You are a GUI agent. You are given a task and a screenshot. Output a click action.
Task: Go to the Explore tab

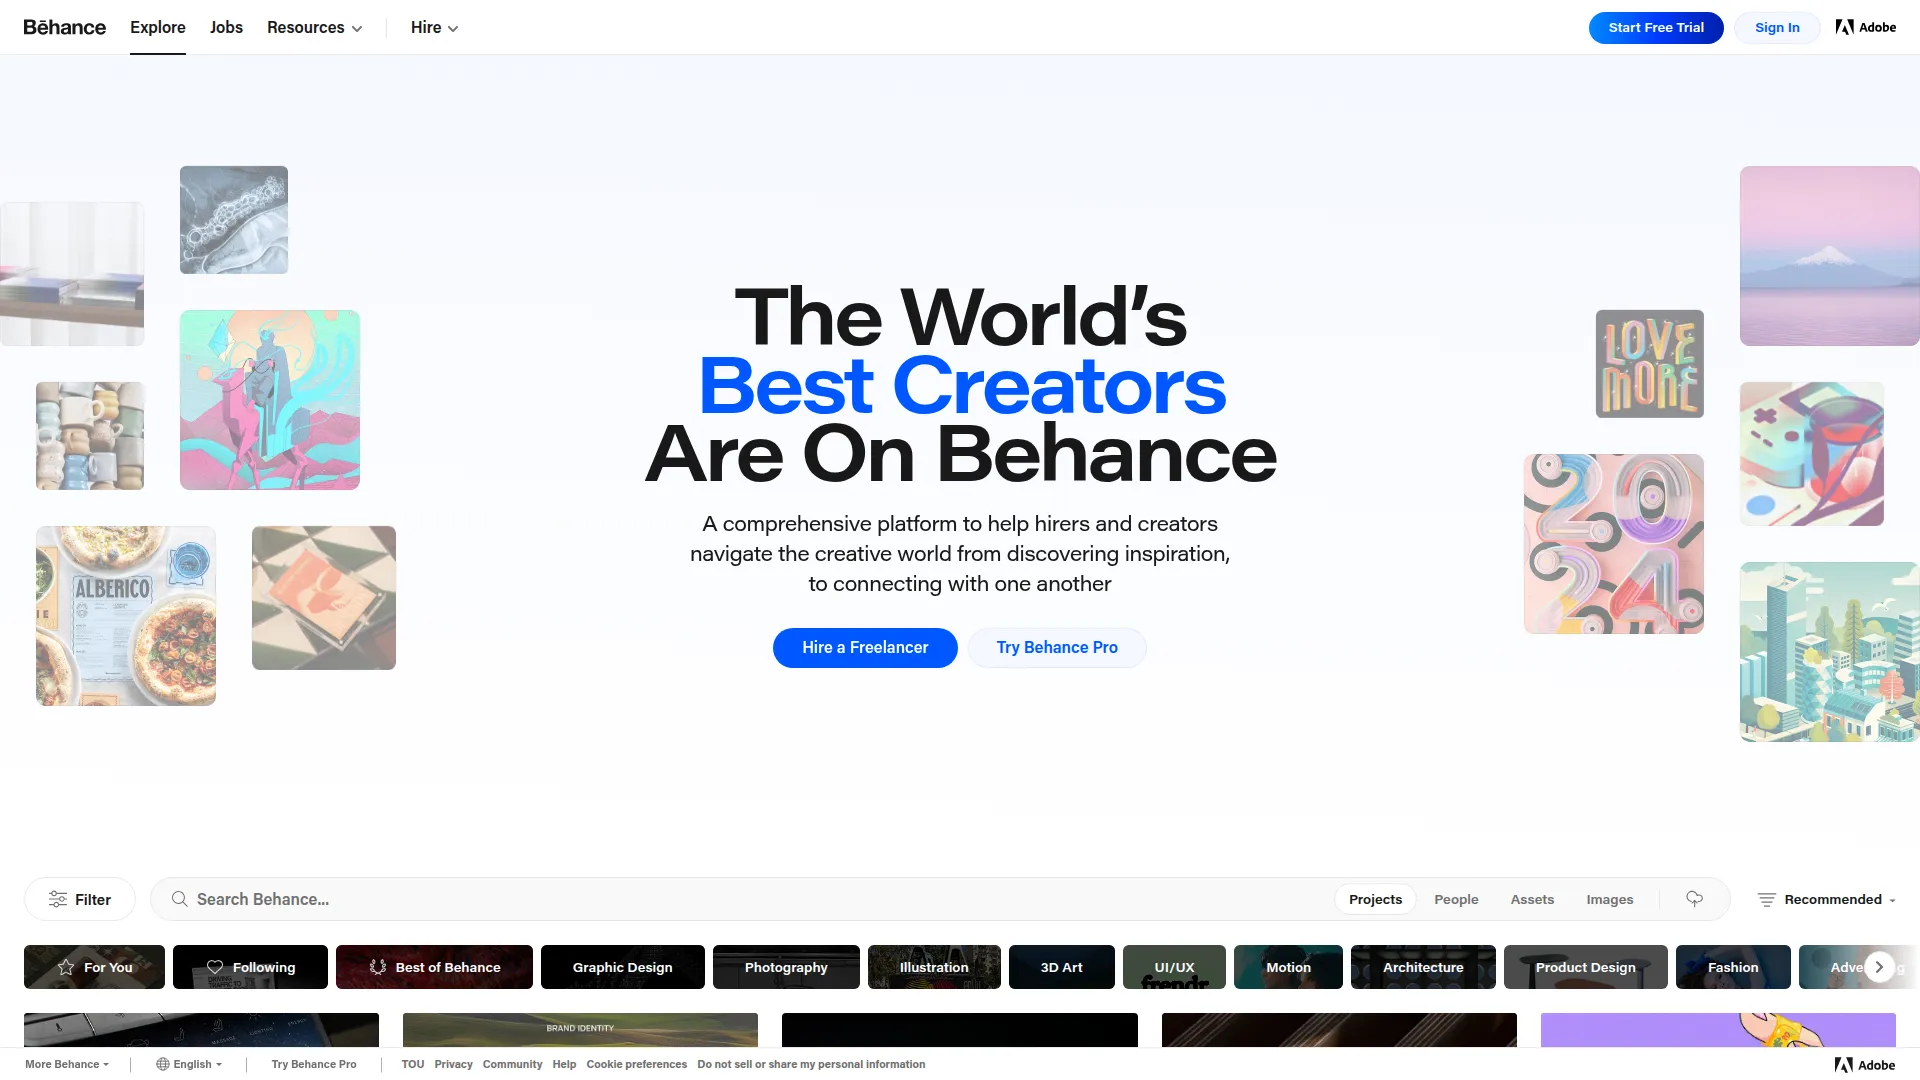click(158, 27)
